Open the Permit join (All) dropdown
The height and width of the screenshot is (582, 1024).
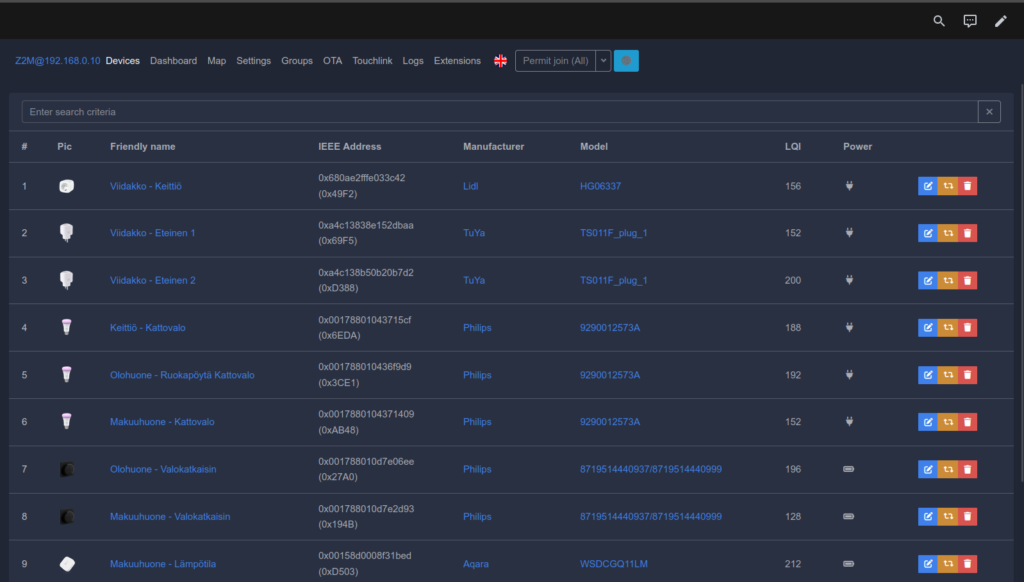[x=603, y=60]
